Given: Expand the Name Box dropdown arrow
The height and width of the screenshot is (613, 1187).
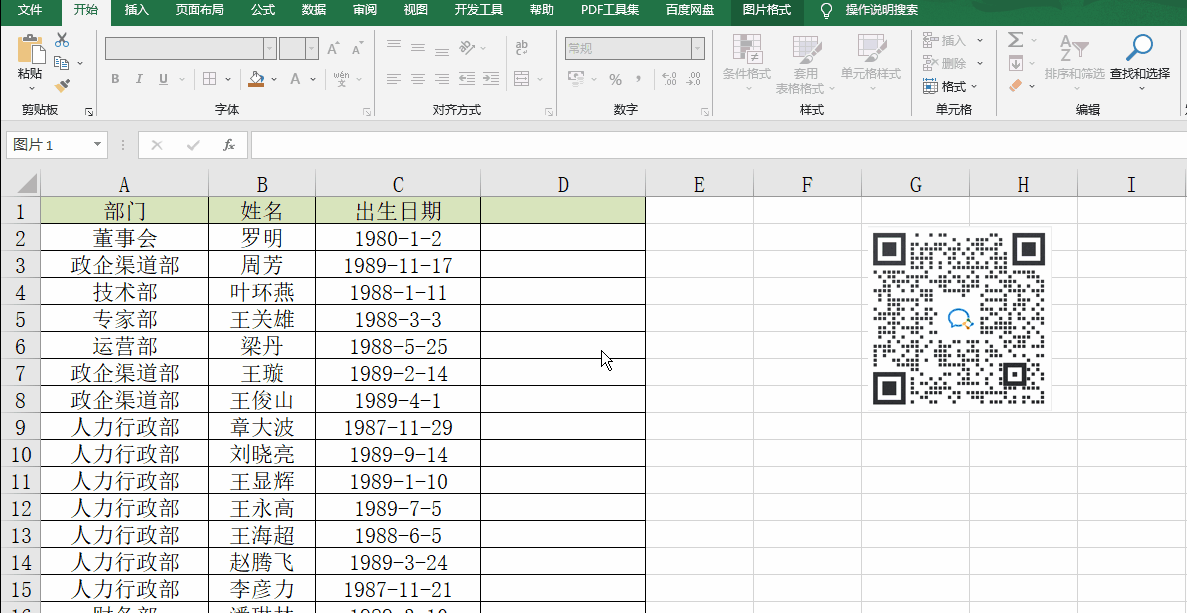Looking at the screenshot, I should (x=97, y=145).
